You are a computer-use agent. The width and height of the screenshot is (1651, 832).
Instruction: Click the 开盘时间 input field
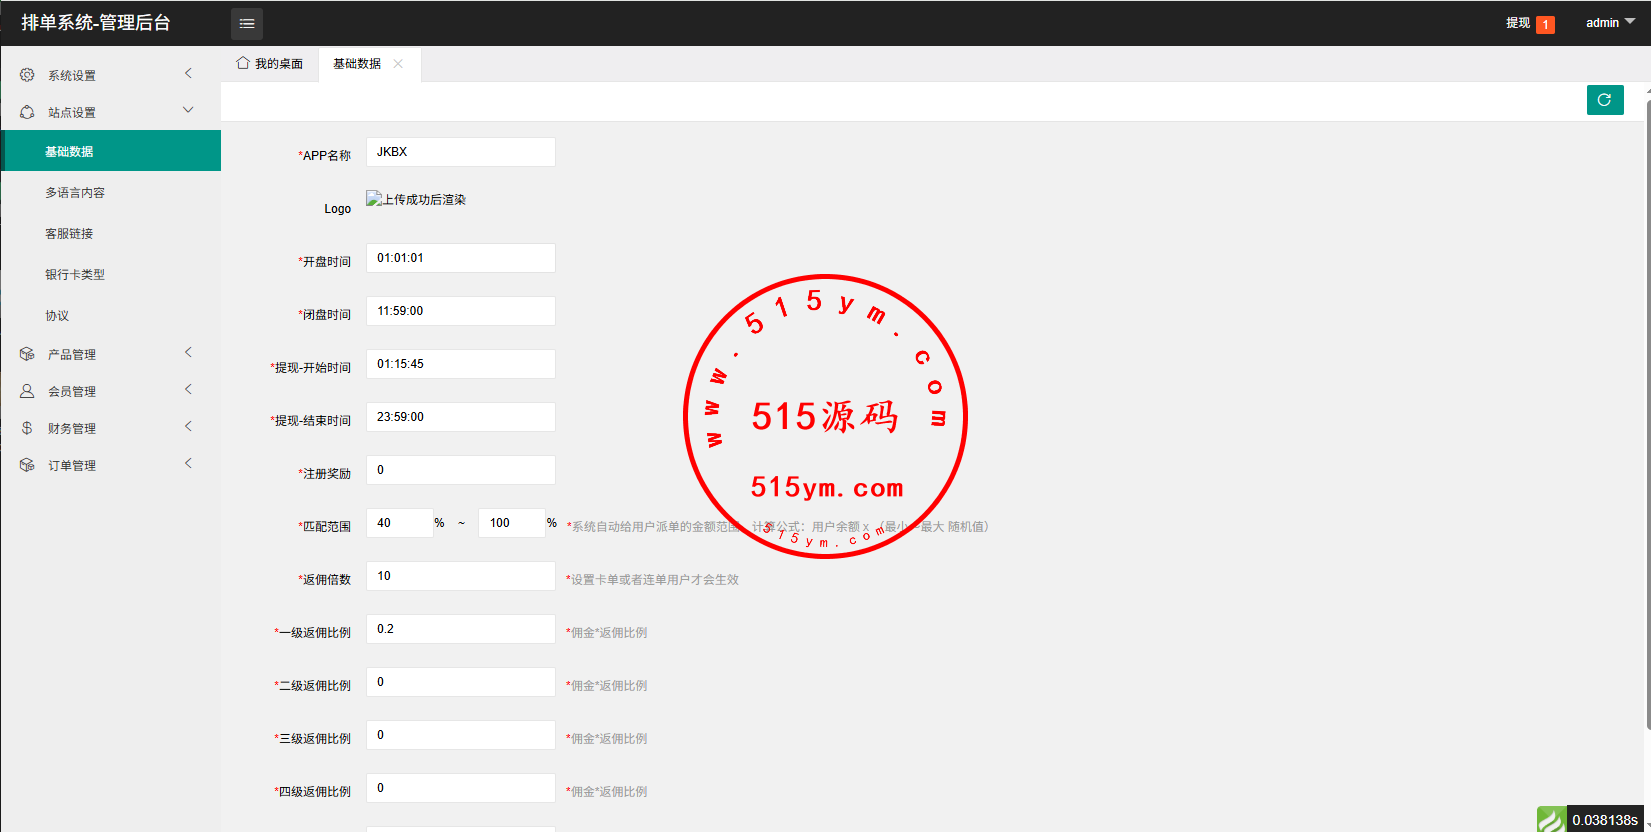tap(460, 258)
